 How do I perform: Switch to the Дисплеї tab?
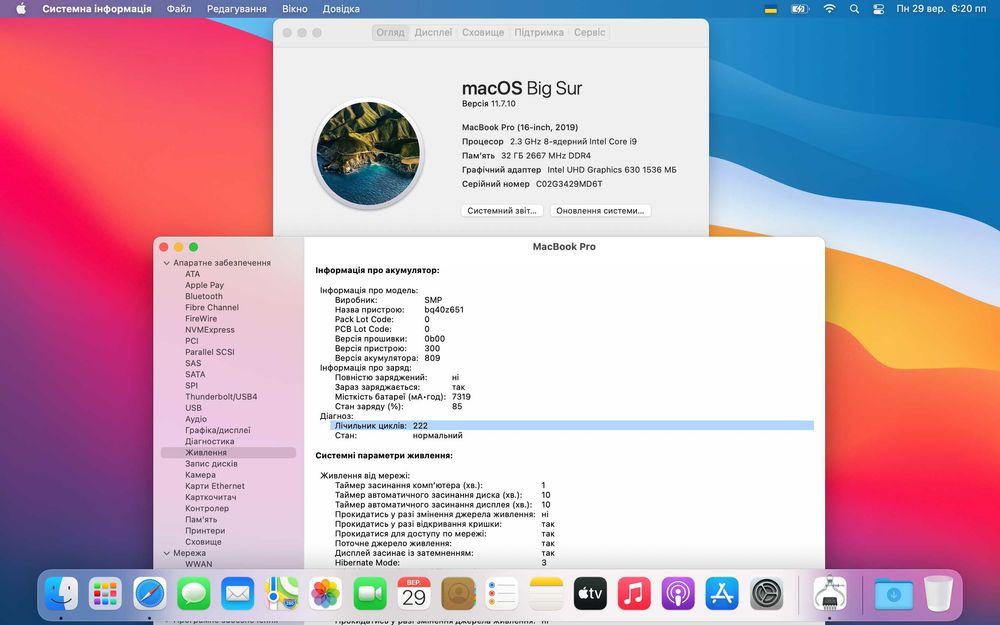click(x=433, y=33)
